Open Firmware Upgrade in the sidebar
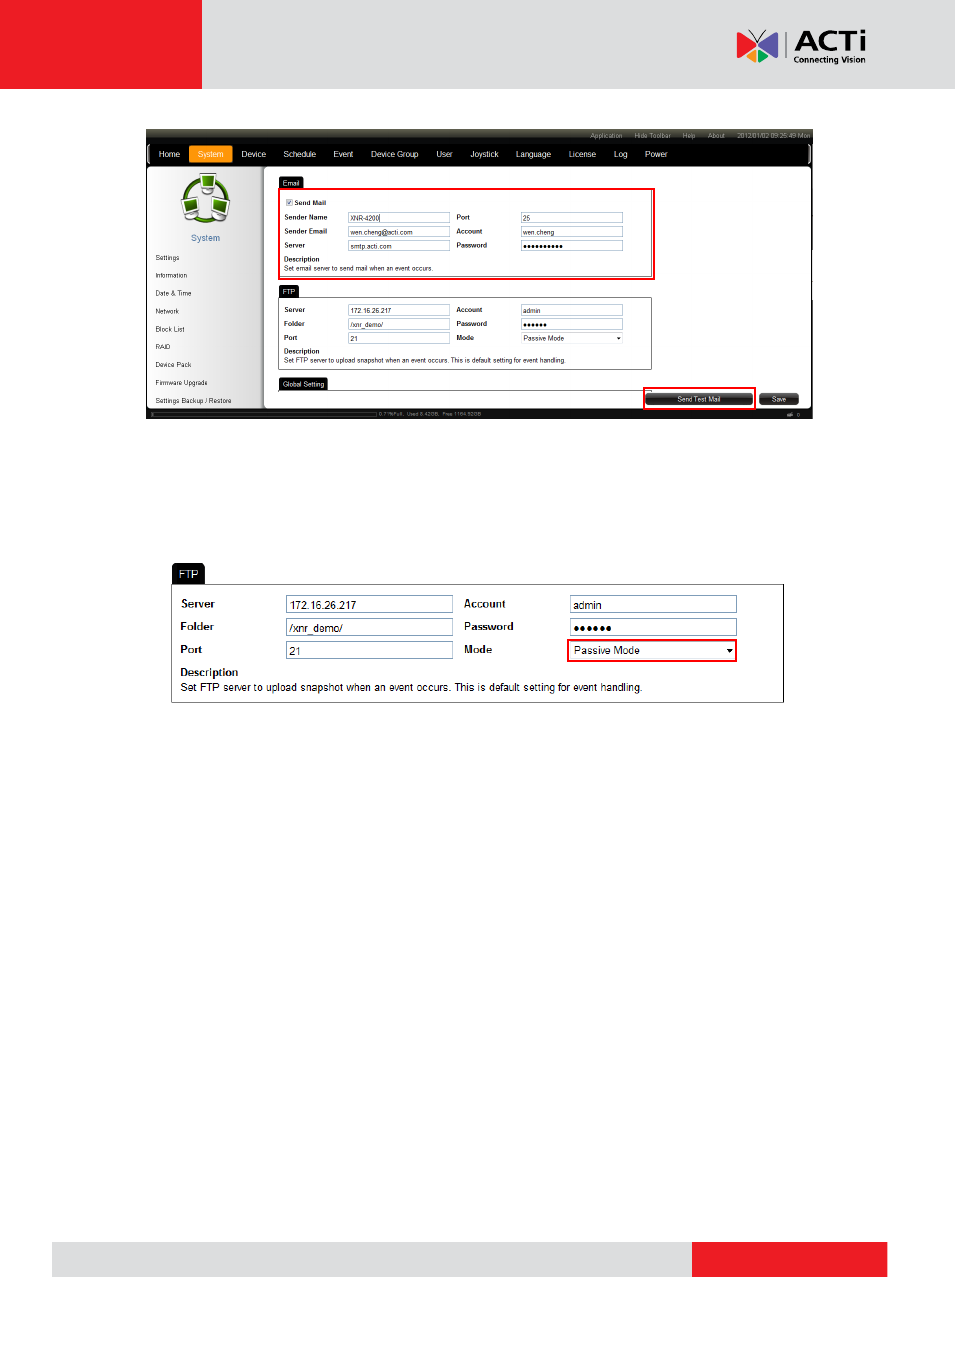955x1350 pixels. coord(181,383)
